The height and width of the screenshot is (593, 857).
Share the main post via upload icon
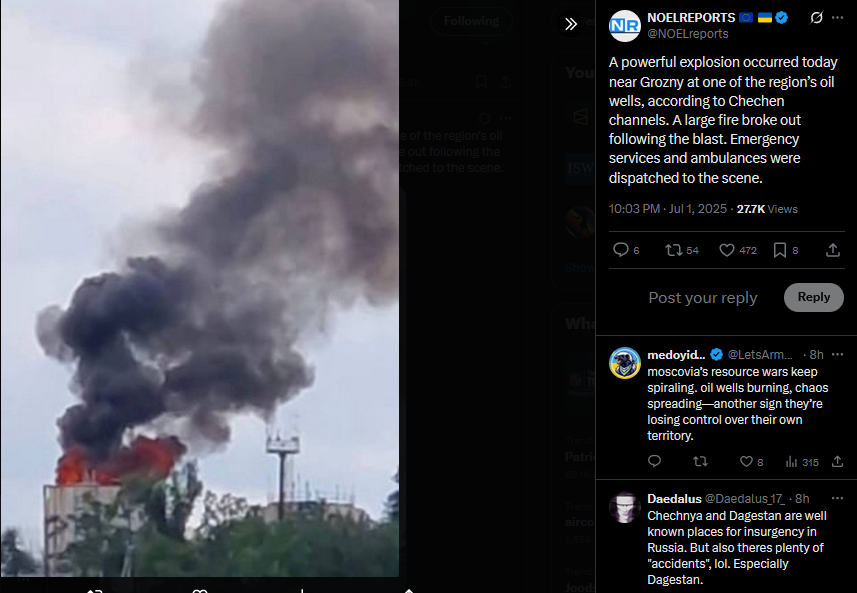point(832,250)
